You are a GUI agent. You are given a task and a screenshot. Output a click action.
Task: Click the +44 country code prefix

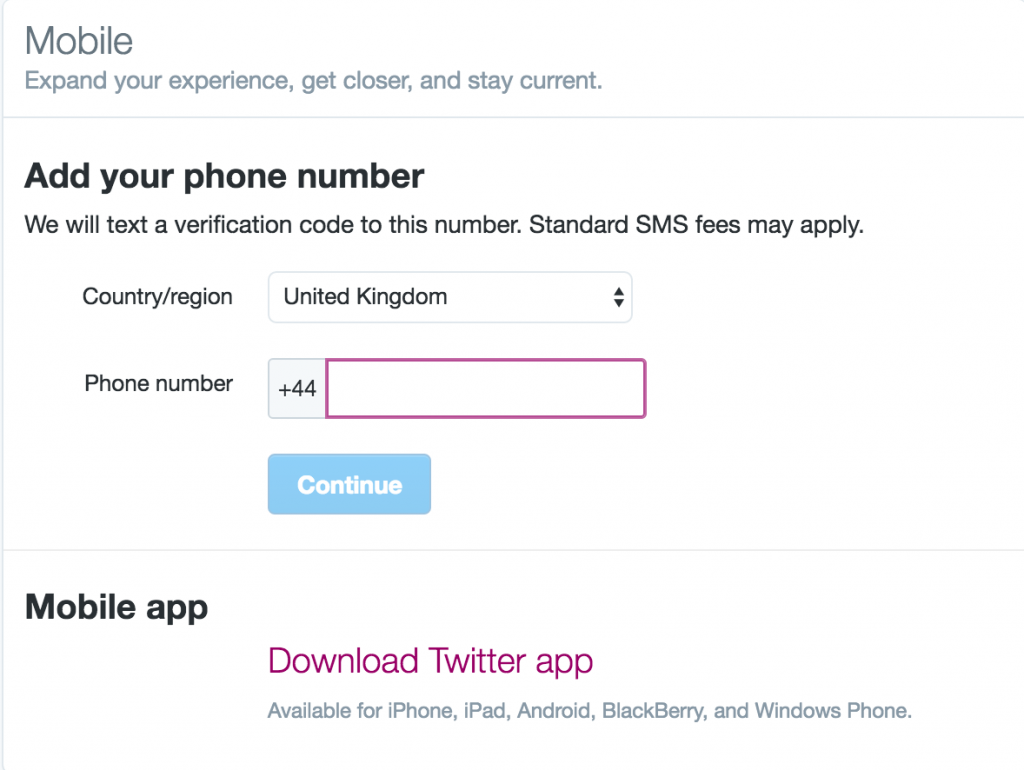coord(297,389)
